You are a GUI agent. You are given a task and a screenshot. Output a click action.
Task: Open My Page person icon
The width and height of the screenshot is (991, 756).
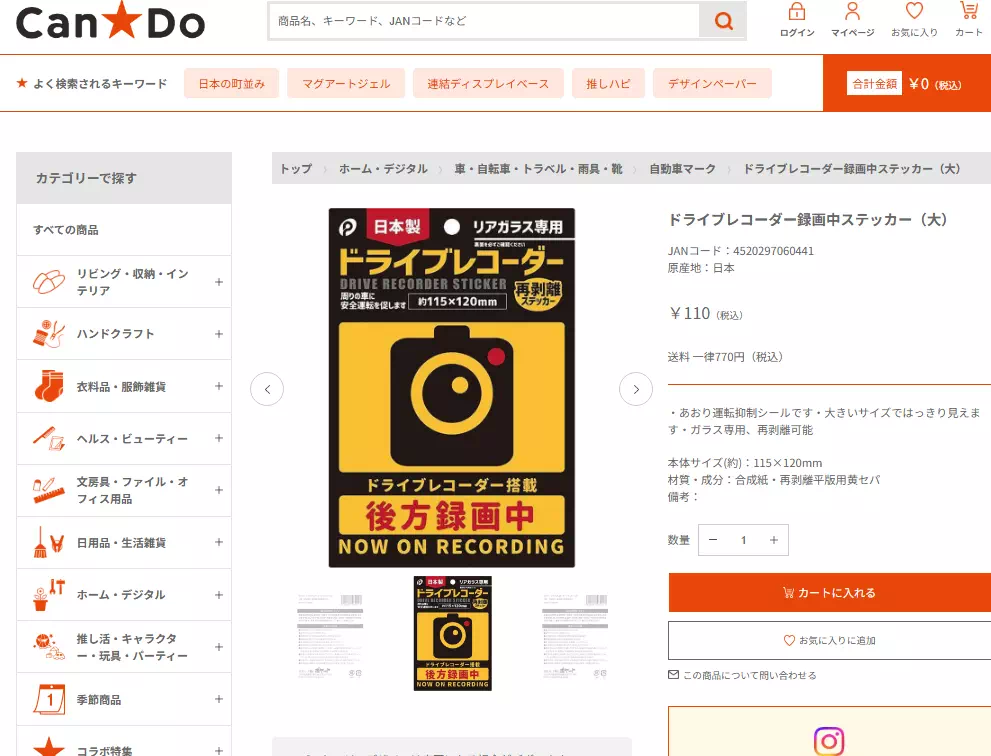click(852, 14)
